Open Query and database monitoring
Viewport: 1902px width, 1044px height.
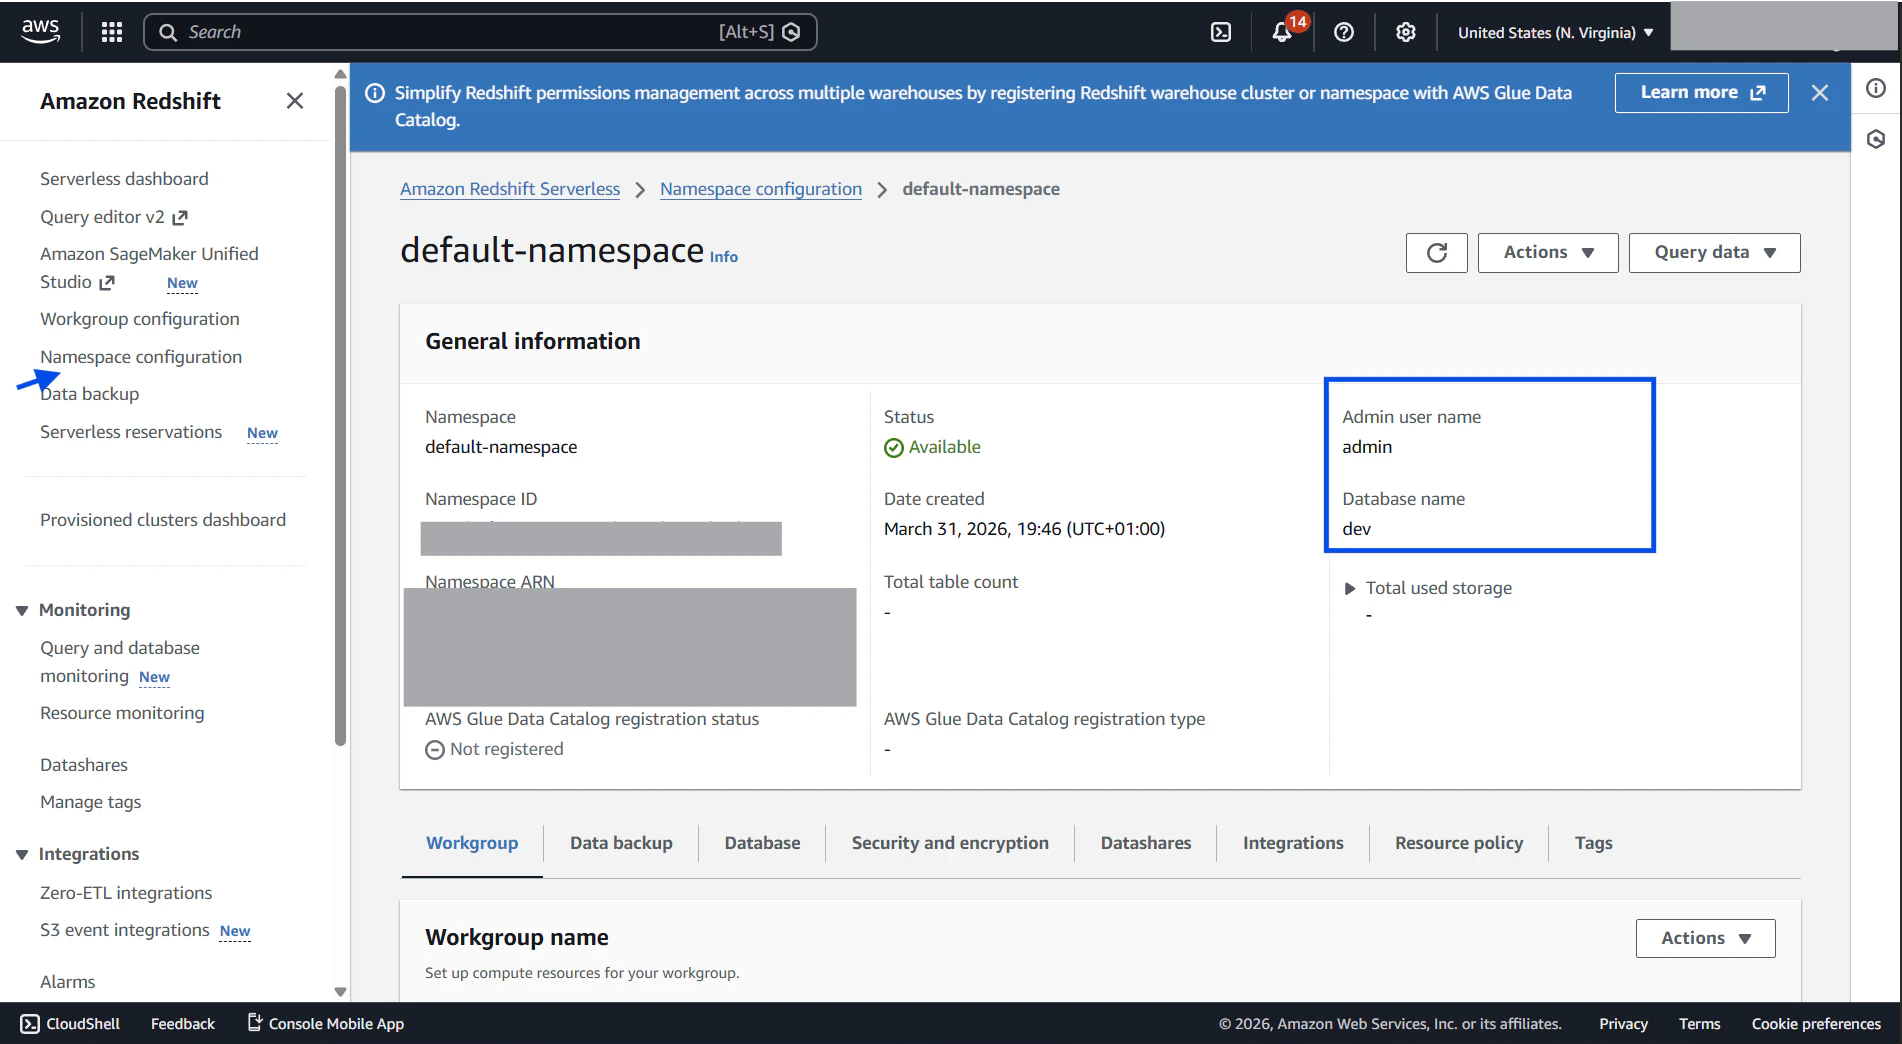120,662
